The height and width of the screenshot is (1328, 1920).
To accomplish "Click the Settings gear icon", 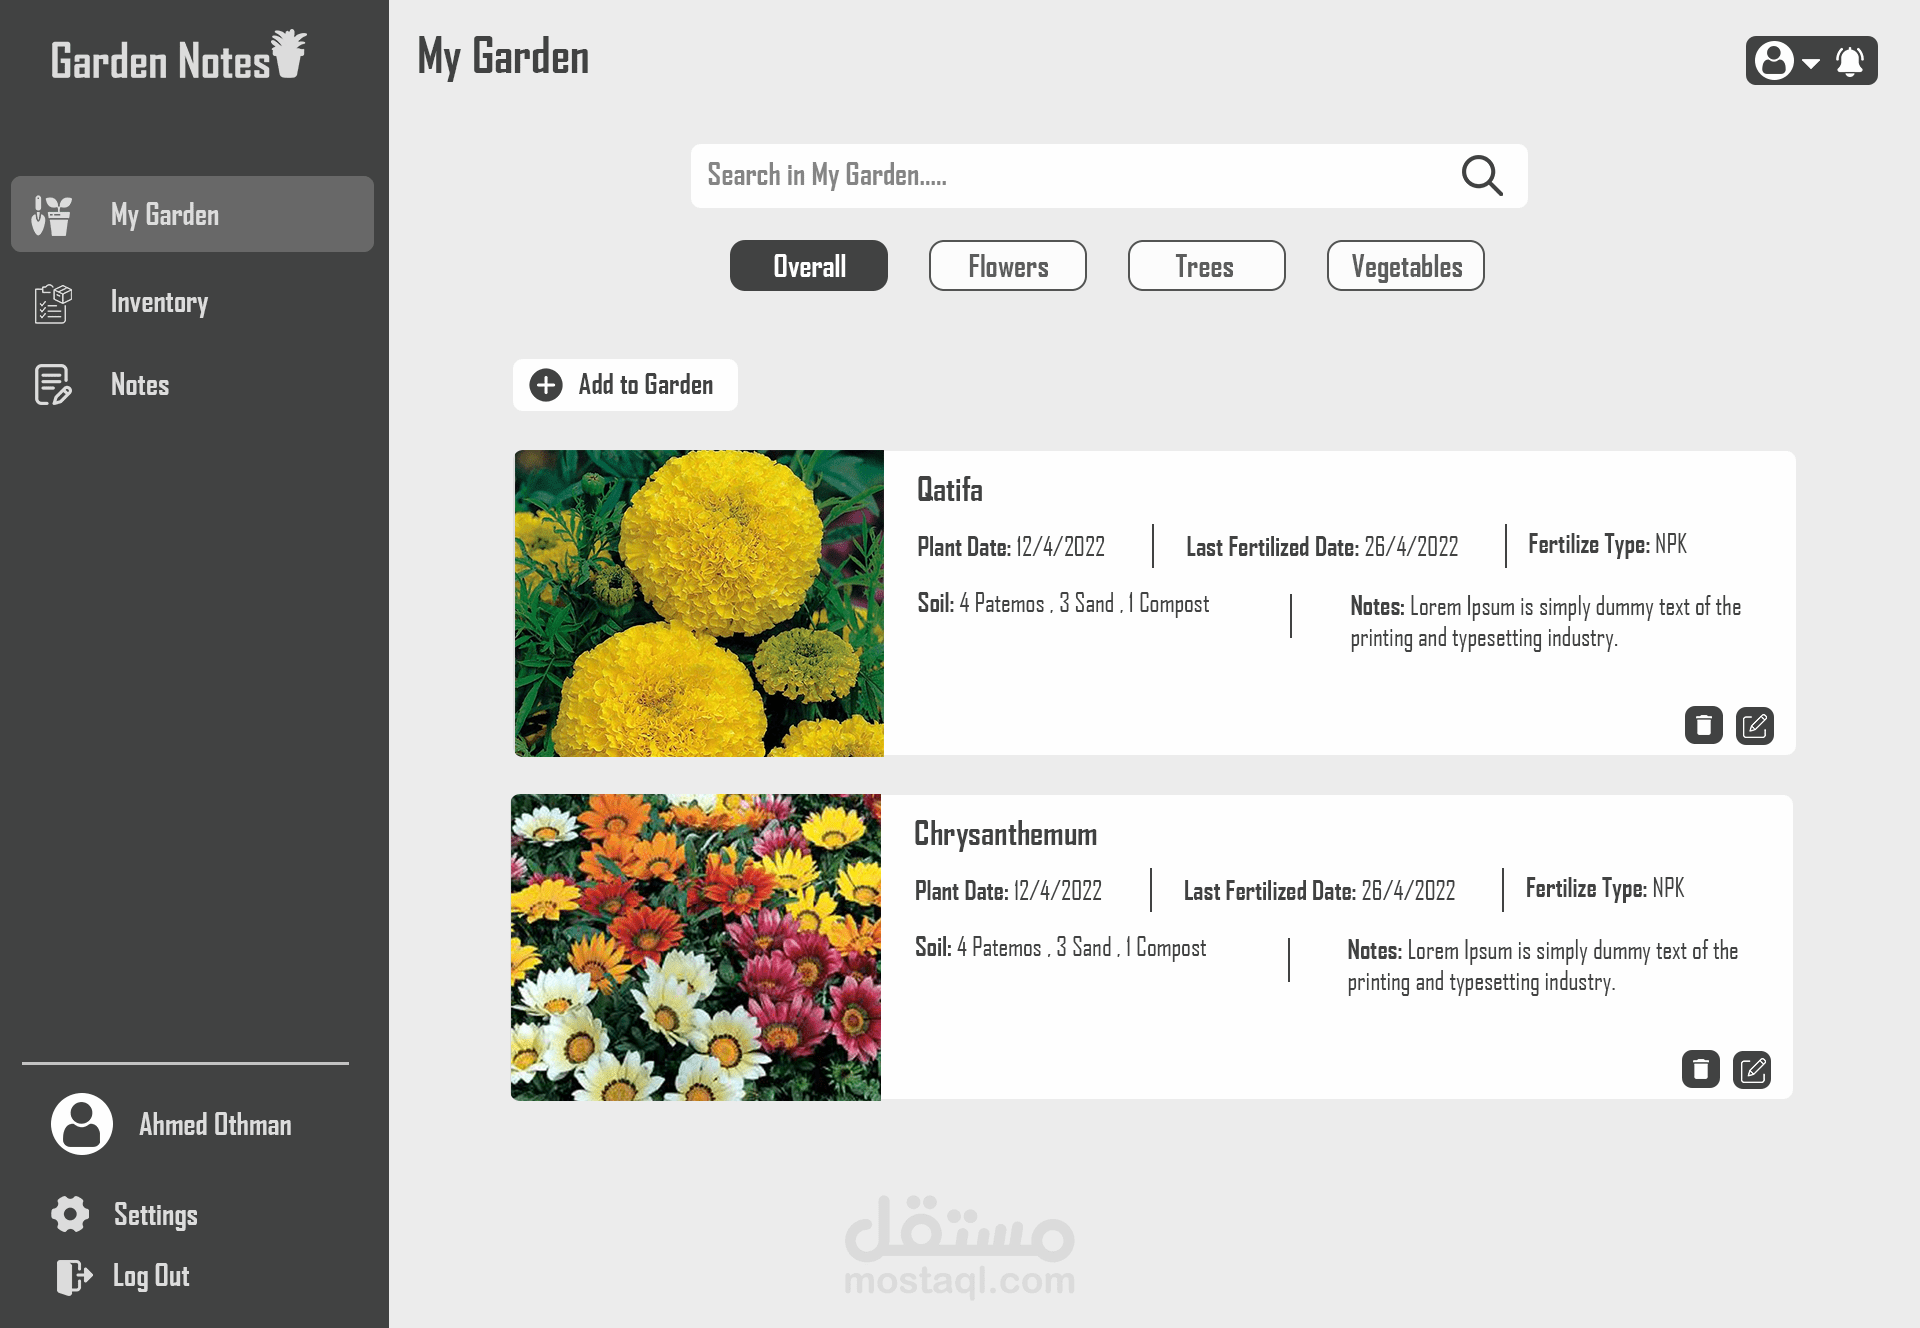I will point(70,1214).
